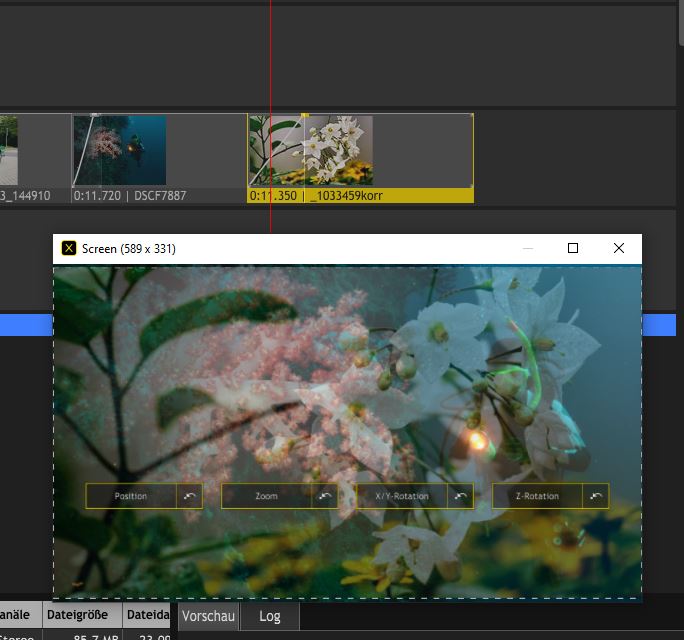Image resolution: width=684 pixels, height=640 pixels.
Task: Click the Dateidatum column header
Action: [x=148, y=615]
